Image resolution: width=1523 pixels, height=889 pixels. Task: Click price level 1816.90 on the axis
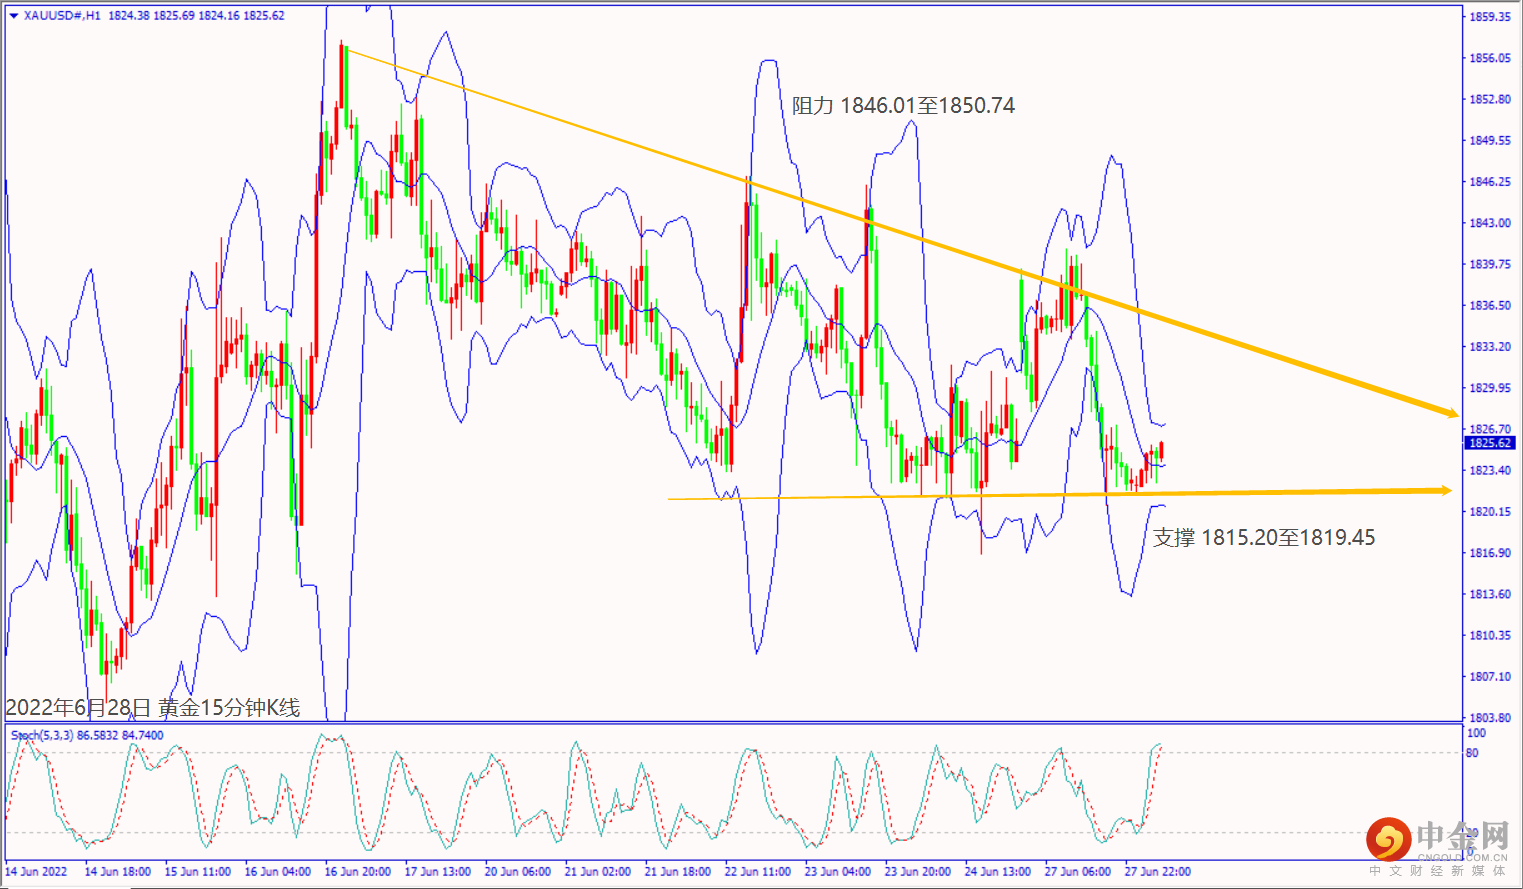point(1490,553)
